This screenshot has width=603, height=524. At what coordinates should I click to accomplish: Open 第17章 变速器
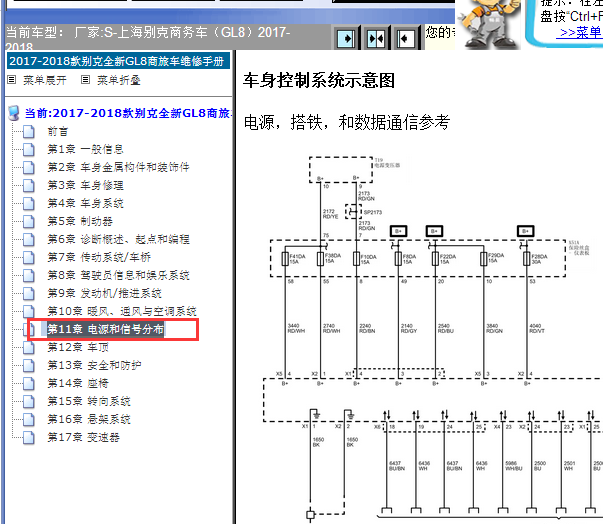point(83,437)
